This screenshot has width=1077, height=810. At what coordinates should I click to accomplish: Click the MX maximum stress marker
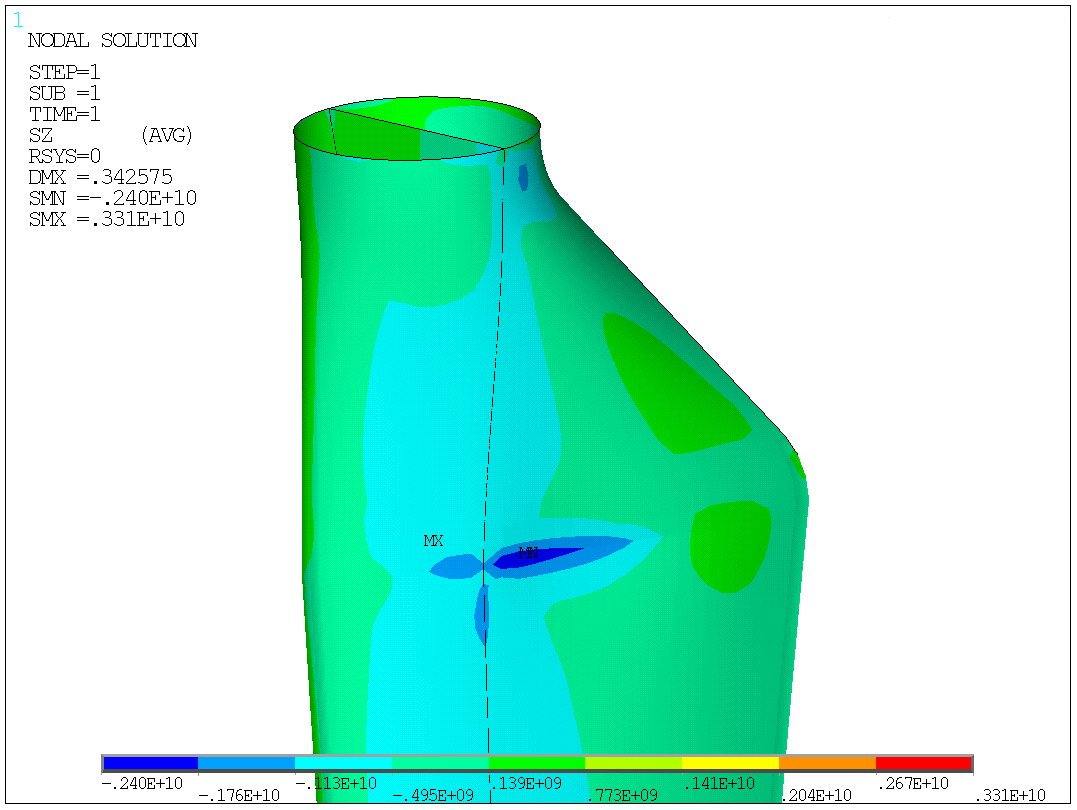(433, 541)
